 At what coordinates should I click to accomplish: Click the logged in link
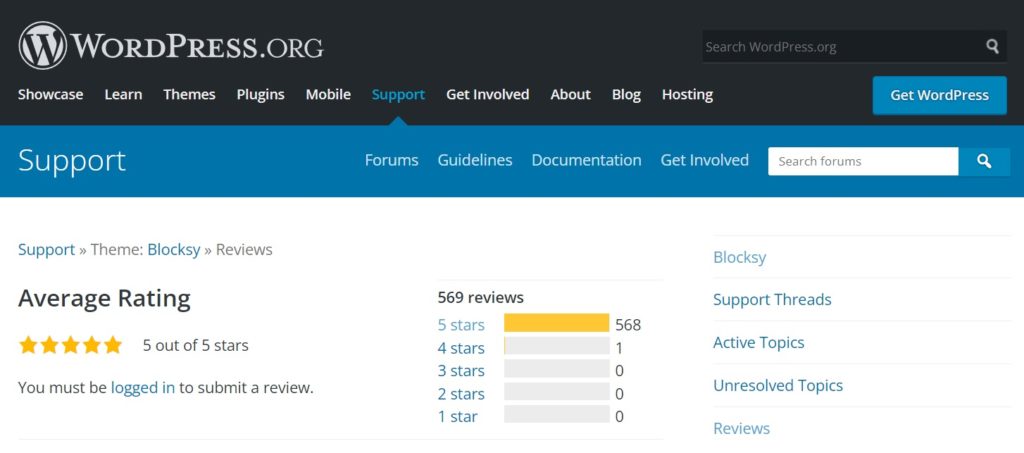(x=143, y=388)
